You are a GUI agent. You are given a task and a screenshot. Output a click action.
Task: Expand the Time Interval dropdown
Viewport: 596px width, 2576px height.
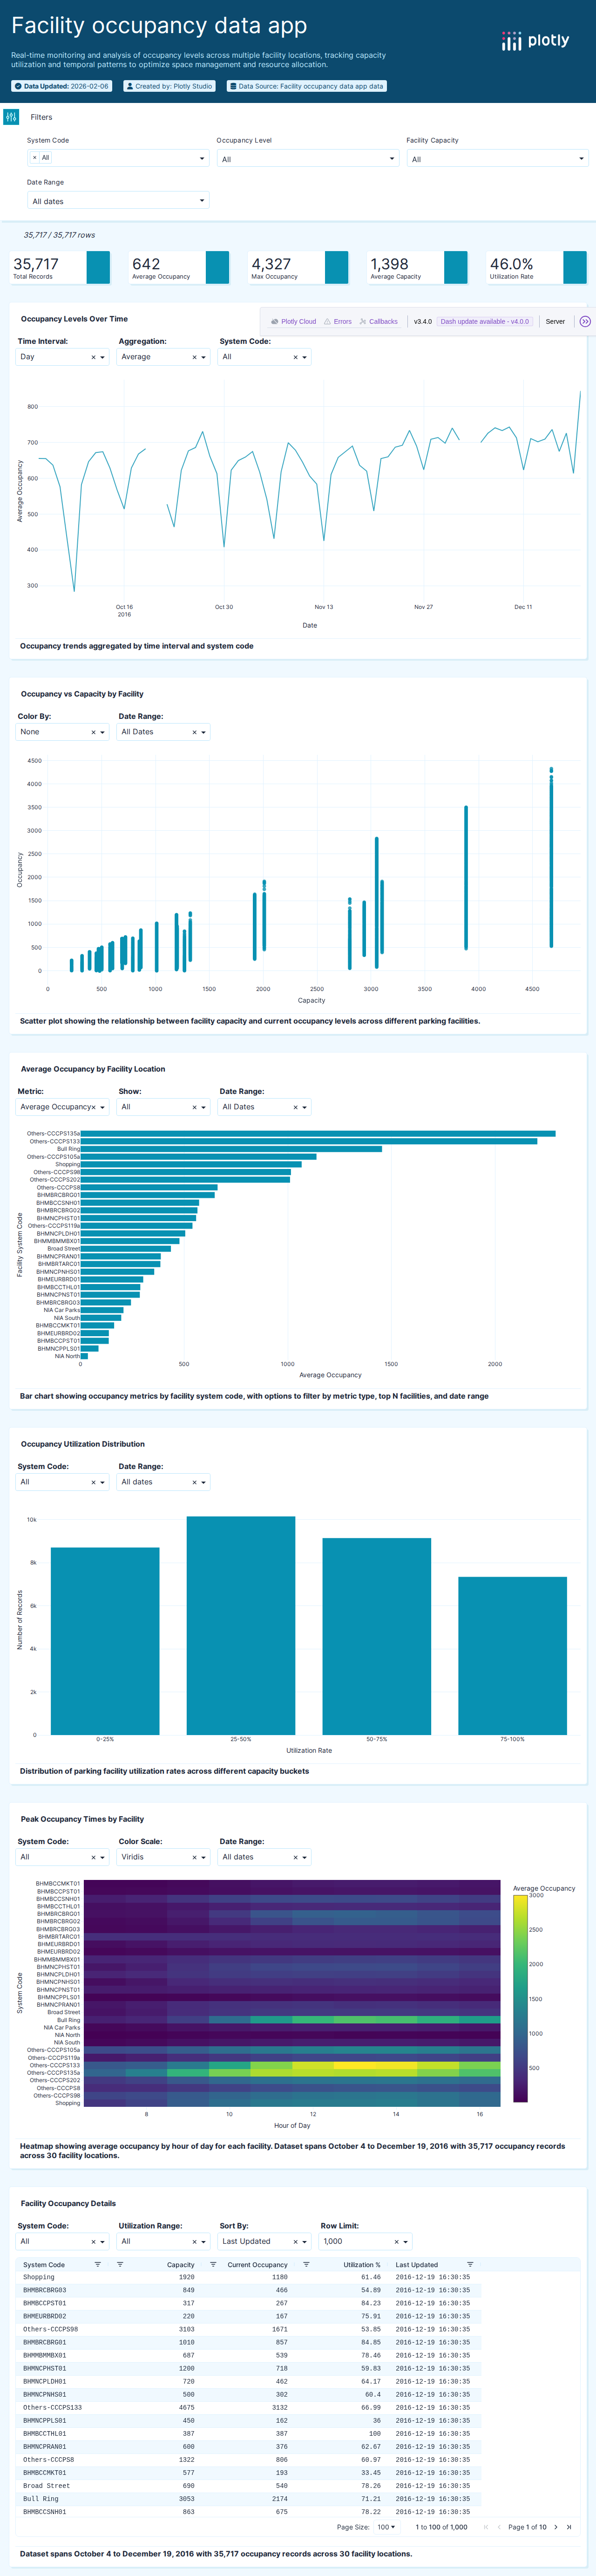click(102, 357)
